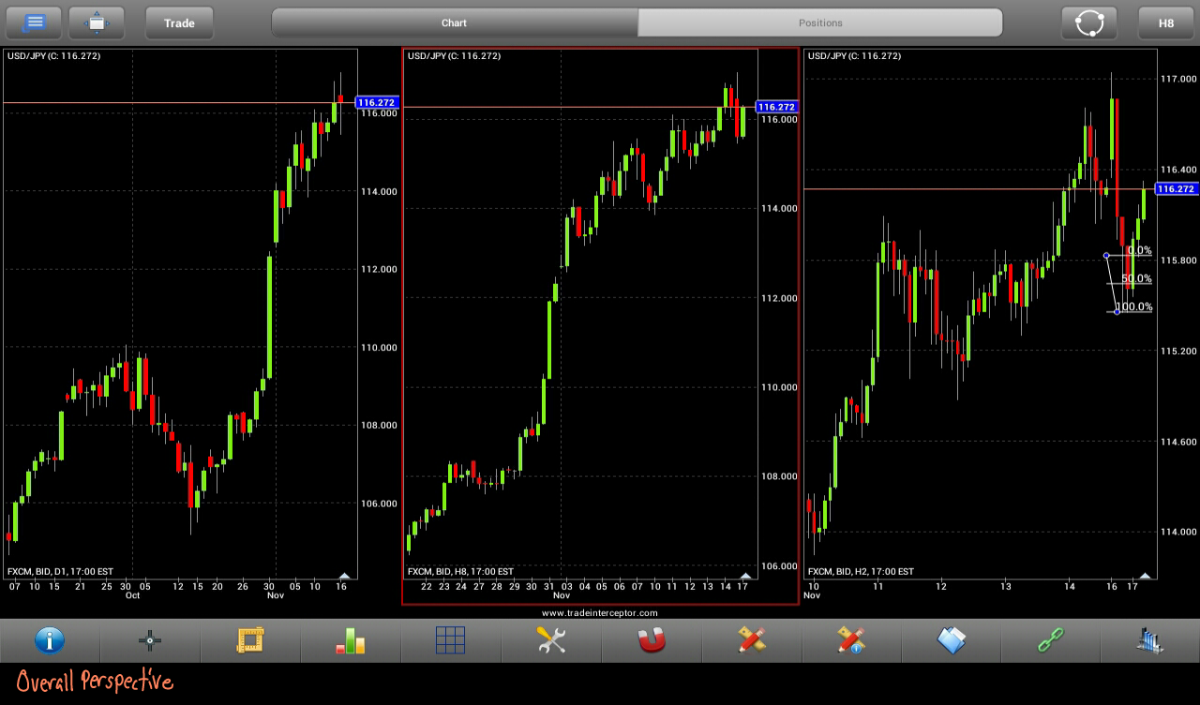The height and width of the screenshot is (705, 1200).
Task: Tap the 'FXCM, BID, D1, 17:00 EST' label
Action: (60, 572)
